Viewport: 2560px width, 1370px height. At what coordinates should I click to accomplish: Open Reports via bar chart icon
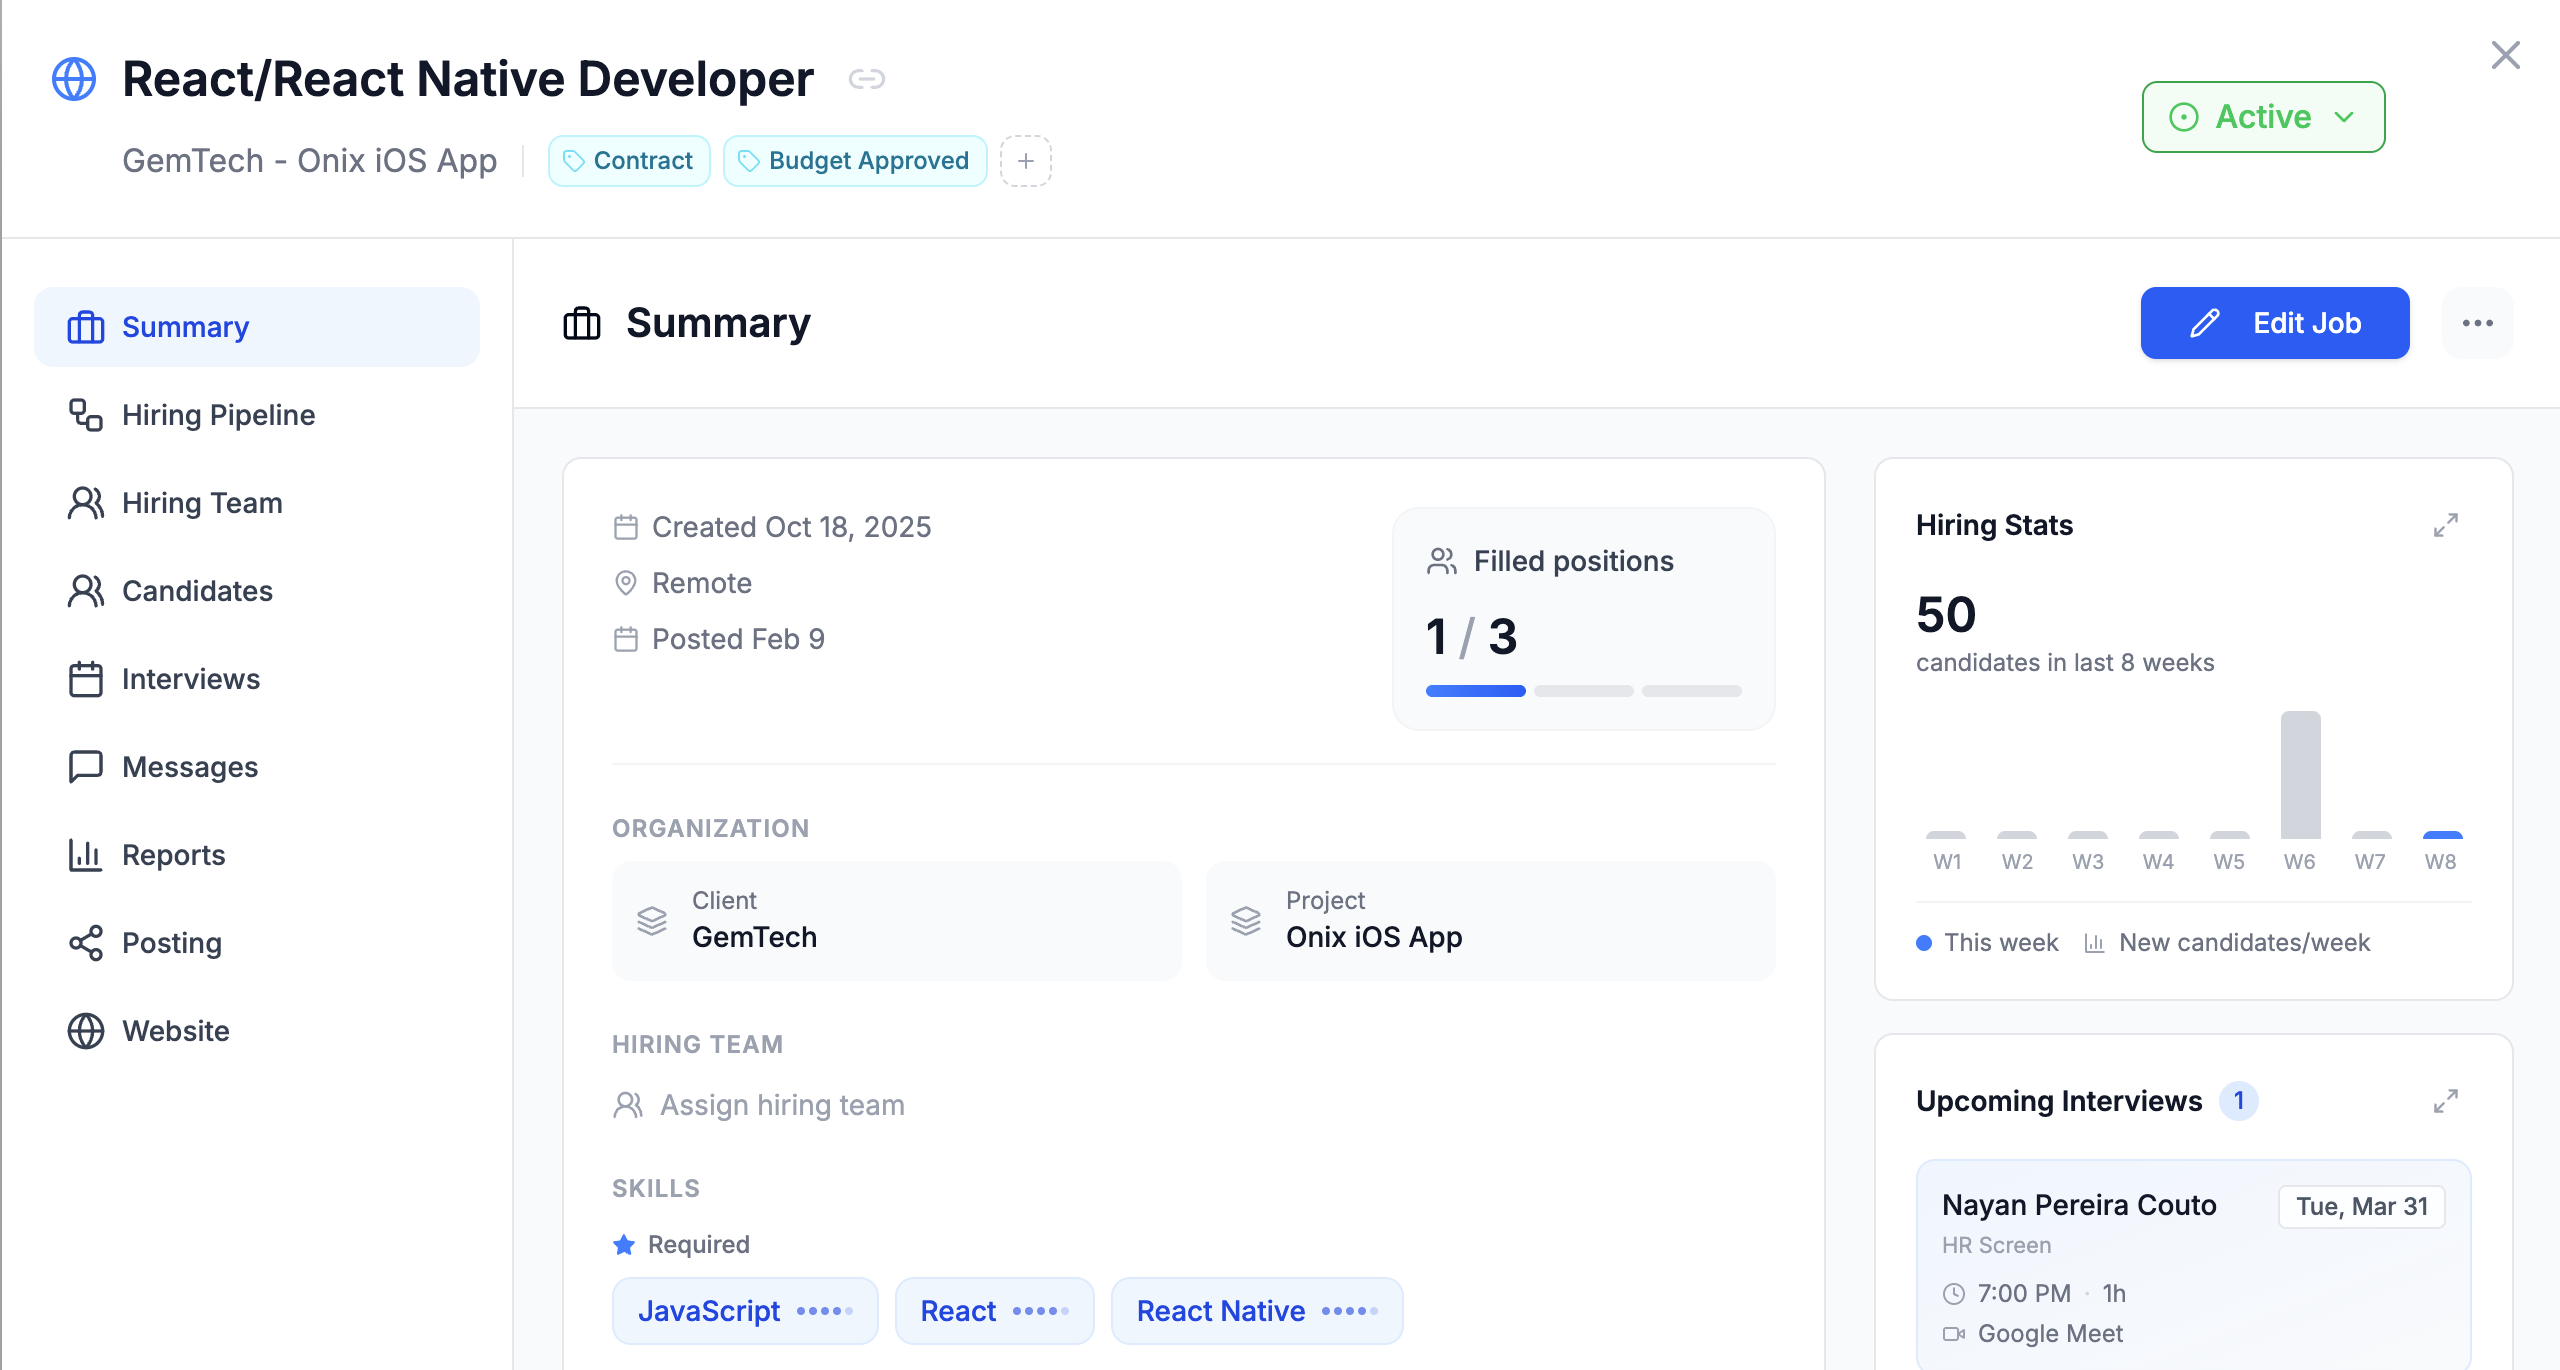pyautogui.click(x=86, y=855)
